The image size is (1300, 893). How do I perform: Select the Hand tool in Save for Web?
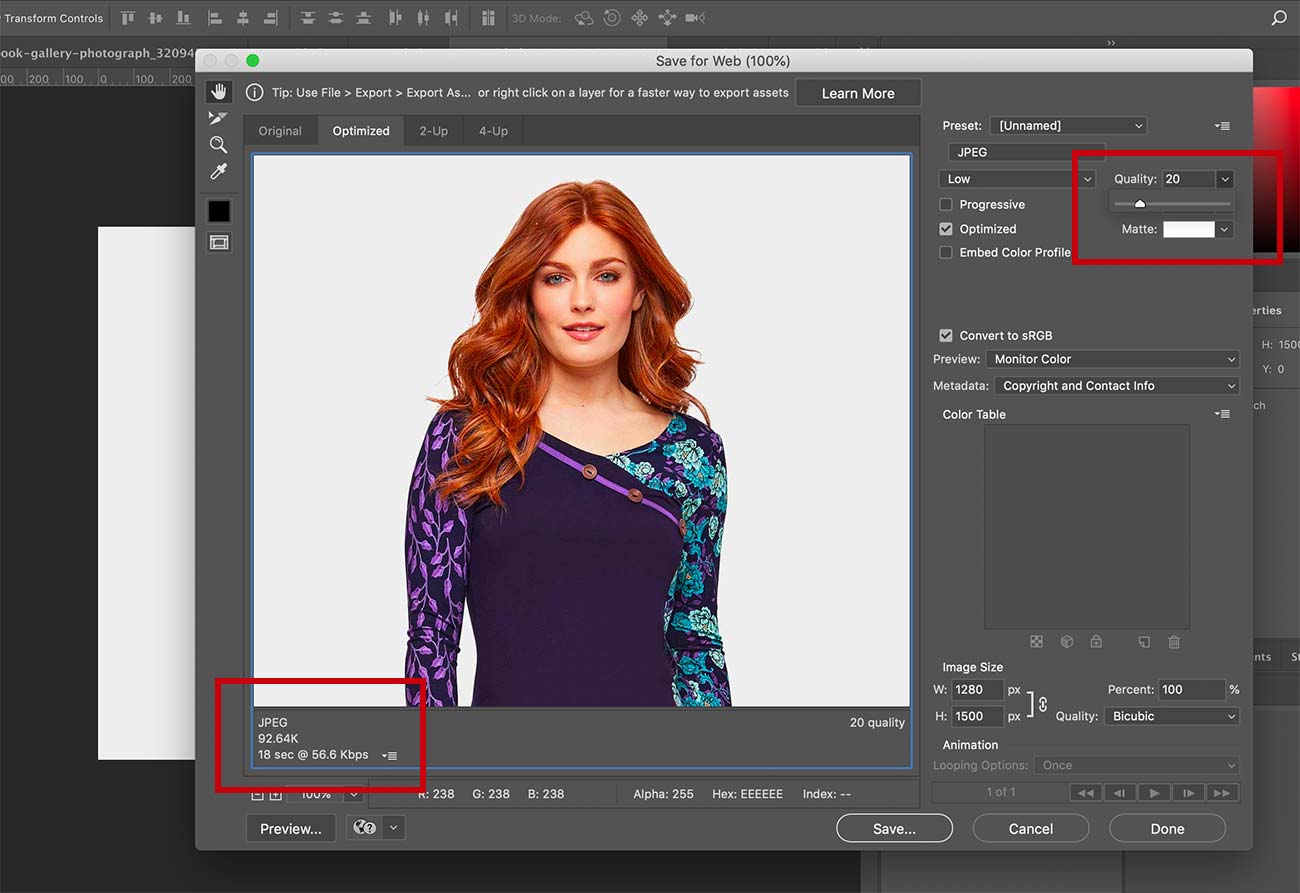click(218, 92)
